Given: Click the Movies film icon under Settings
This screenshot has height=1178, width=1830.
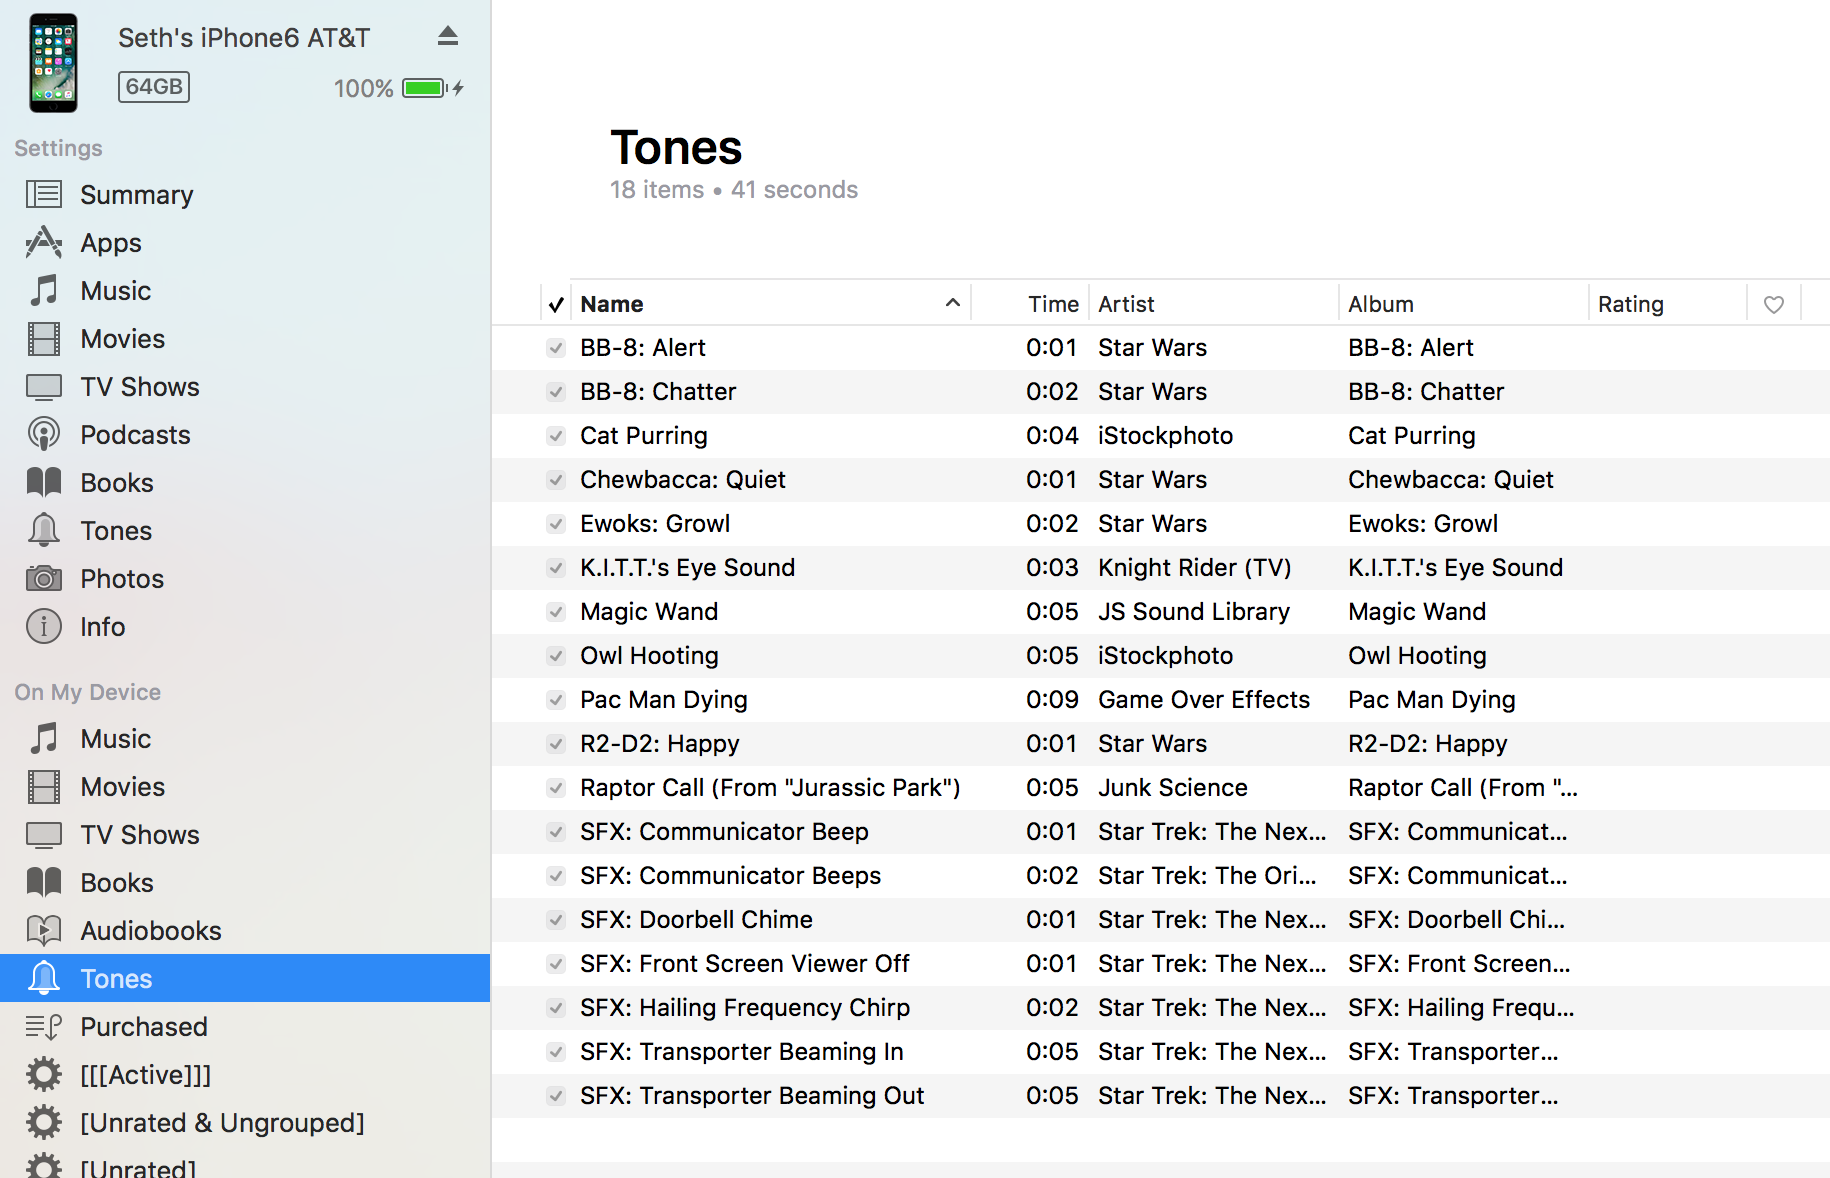Looking at the screenshot, I should click(44, 338).
